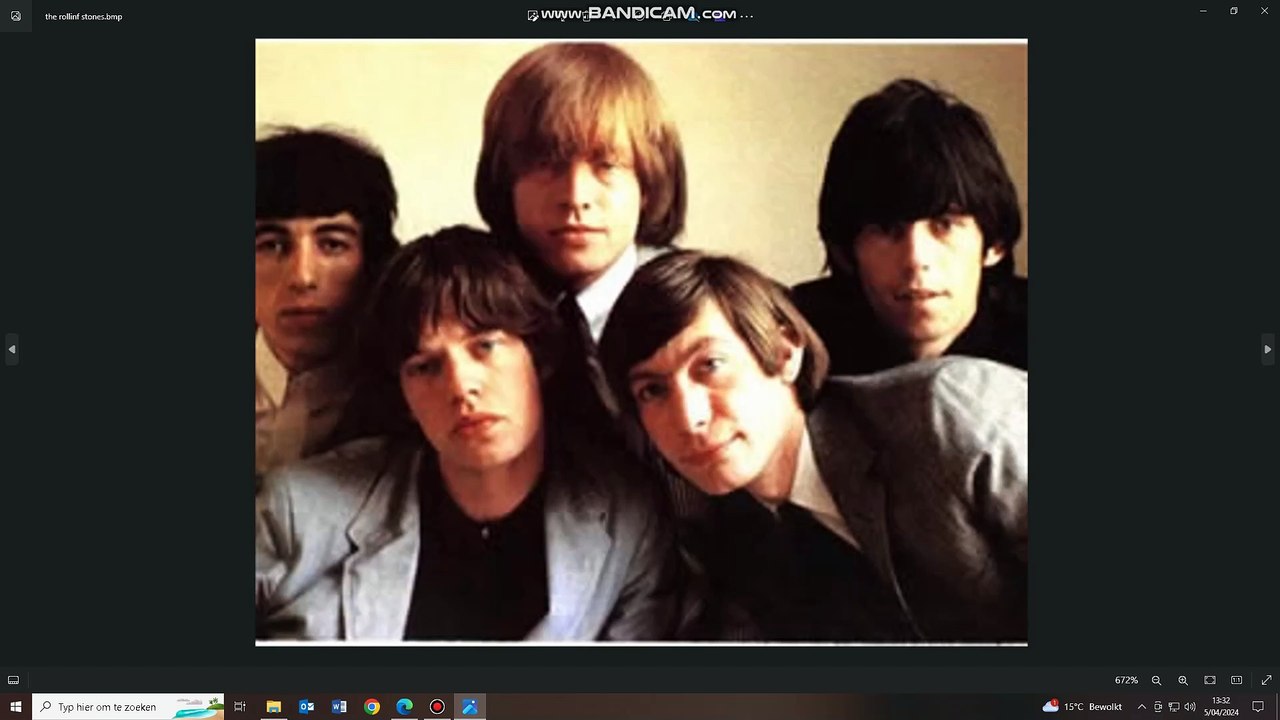Viewport: 1280px width, 720px height.
Task: Go to the next image arrow
Action: click(1267, 349)
